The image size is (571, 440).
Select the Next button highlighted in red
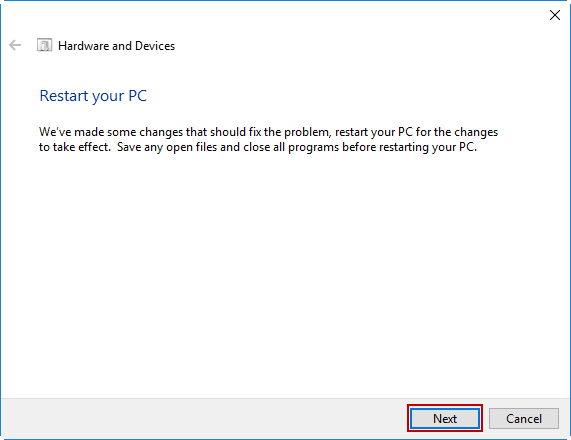(445, 419)
